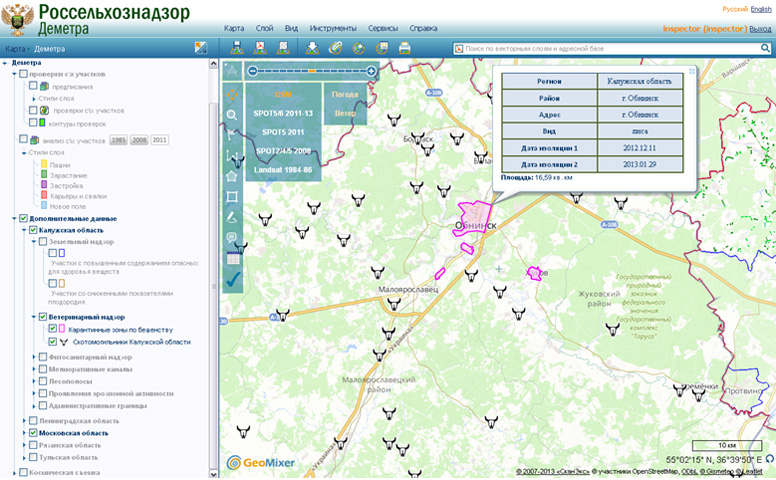Open the Слой menu
Viewport: 776px width, 480px height.
pyautogui.click(x=264, y=29)
